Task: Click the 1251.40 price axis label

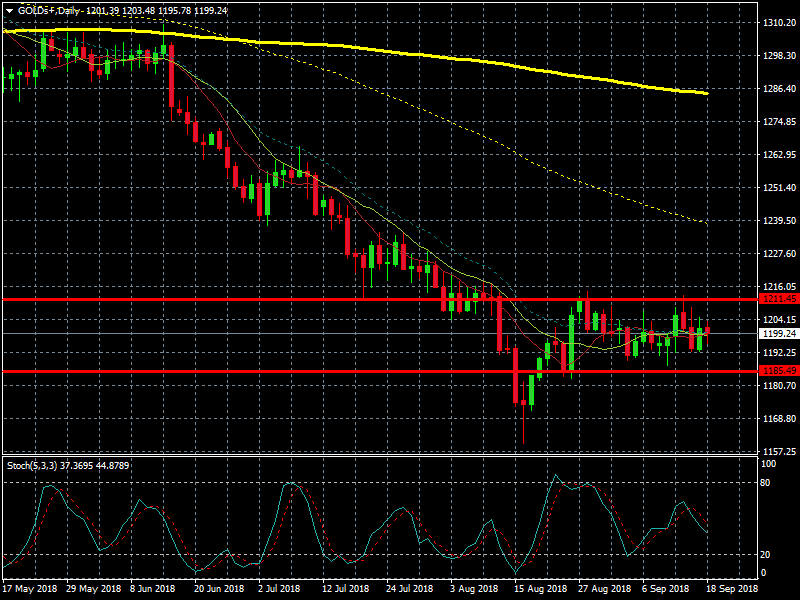Action: point(777,188)
